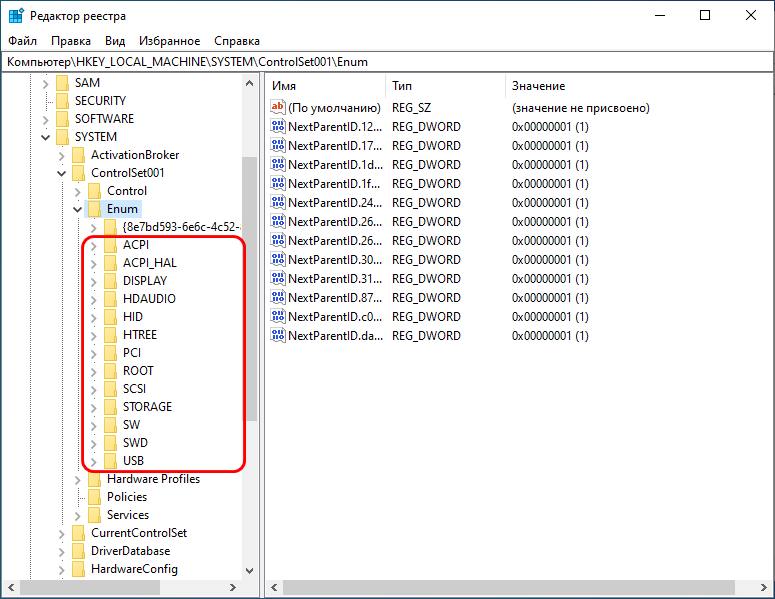The image size is (775, 599).
Task: Collapse the ControlSet001 key
Action: (x=61, y=173)
